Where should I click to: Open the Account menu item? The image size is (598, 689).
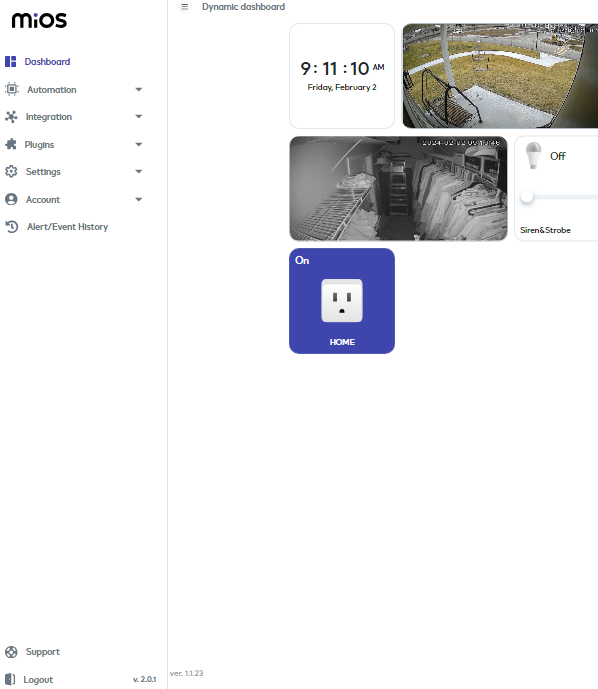(x=43, y=199)
